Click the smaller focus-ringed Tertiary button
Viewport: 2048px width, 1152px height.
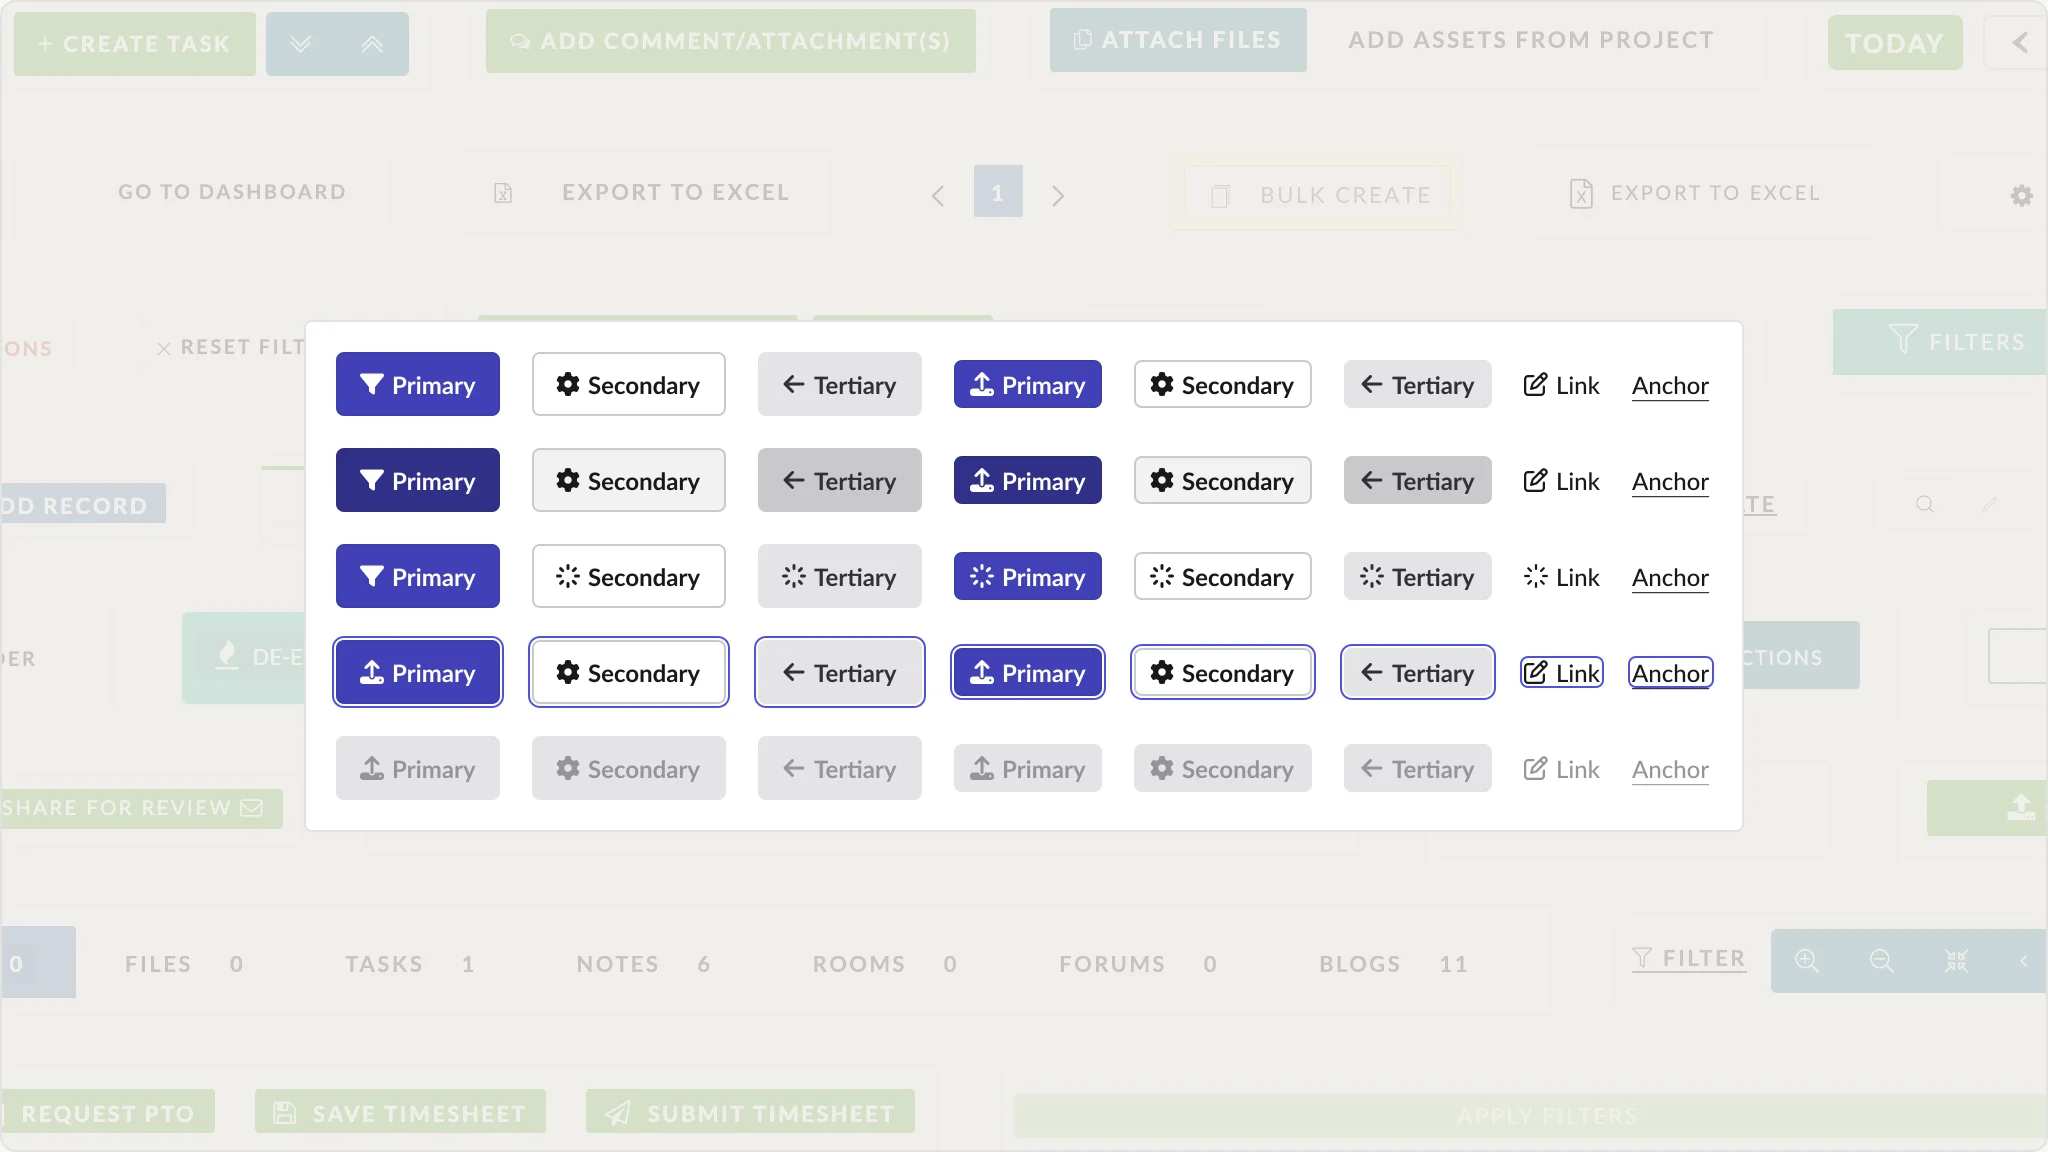[x=1418, y=672]
